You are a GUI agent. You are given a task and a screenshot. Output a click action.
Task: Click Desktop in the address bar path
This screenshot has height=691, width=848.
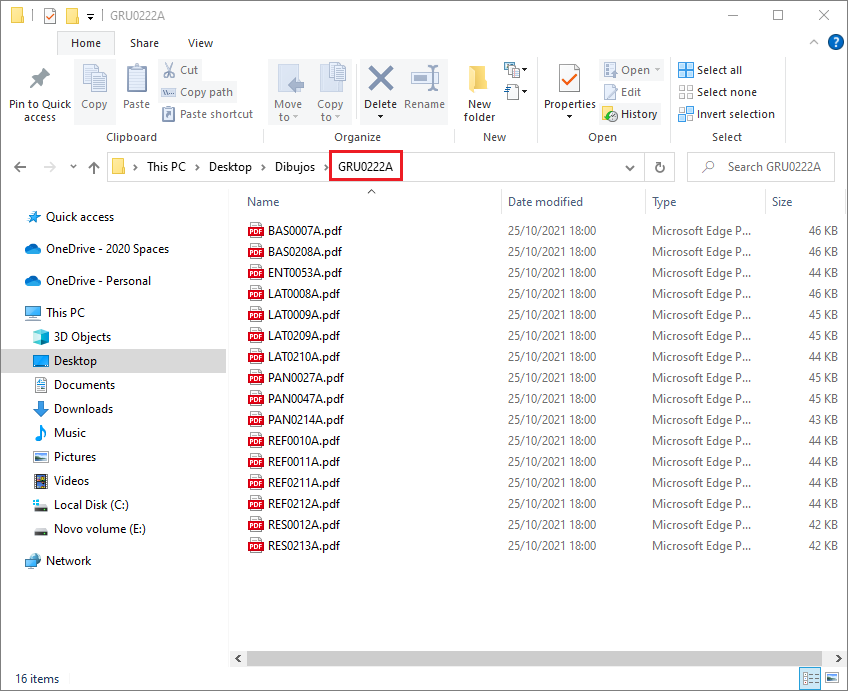230,167
